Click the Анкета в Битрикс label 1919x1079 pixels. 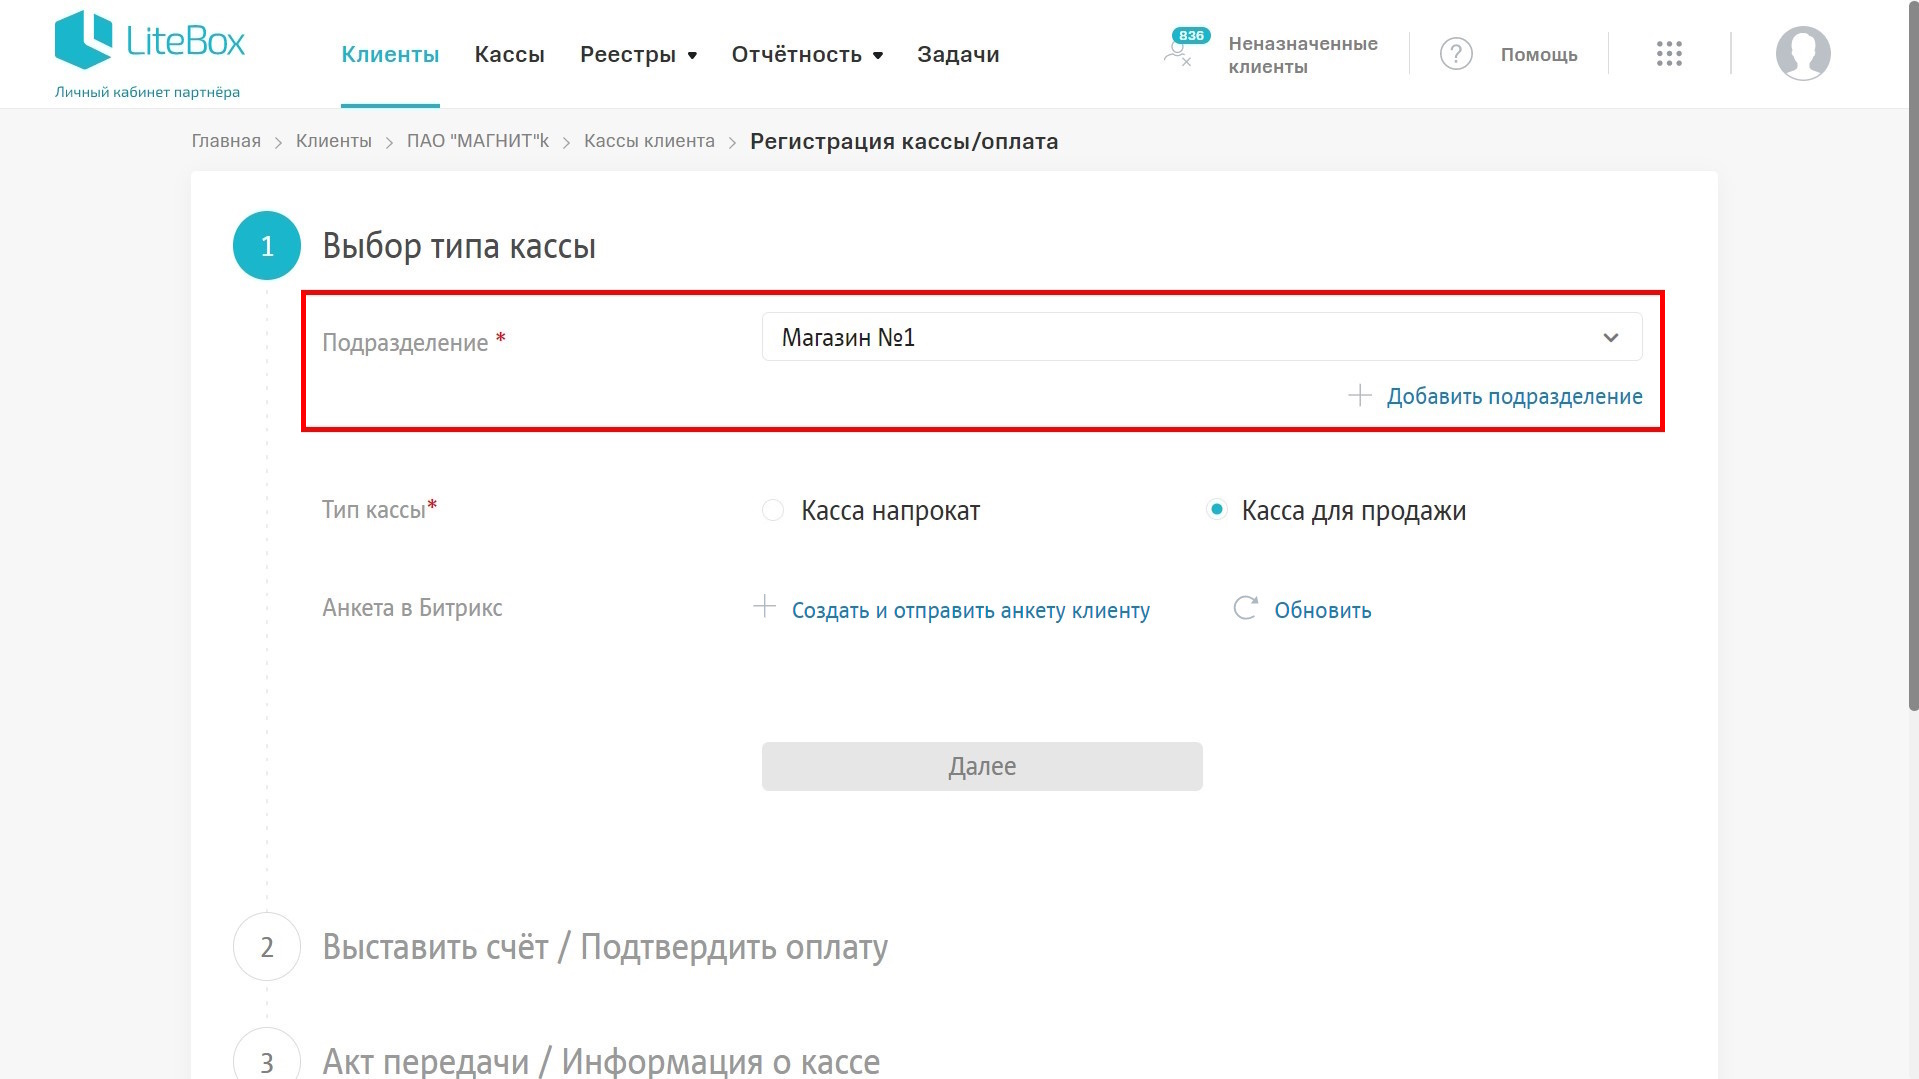point(412,608)
